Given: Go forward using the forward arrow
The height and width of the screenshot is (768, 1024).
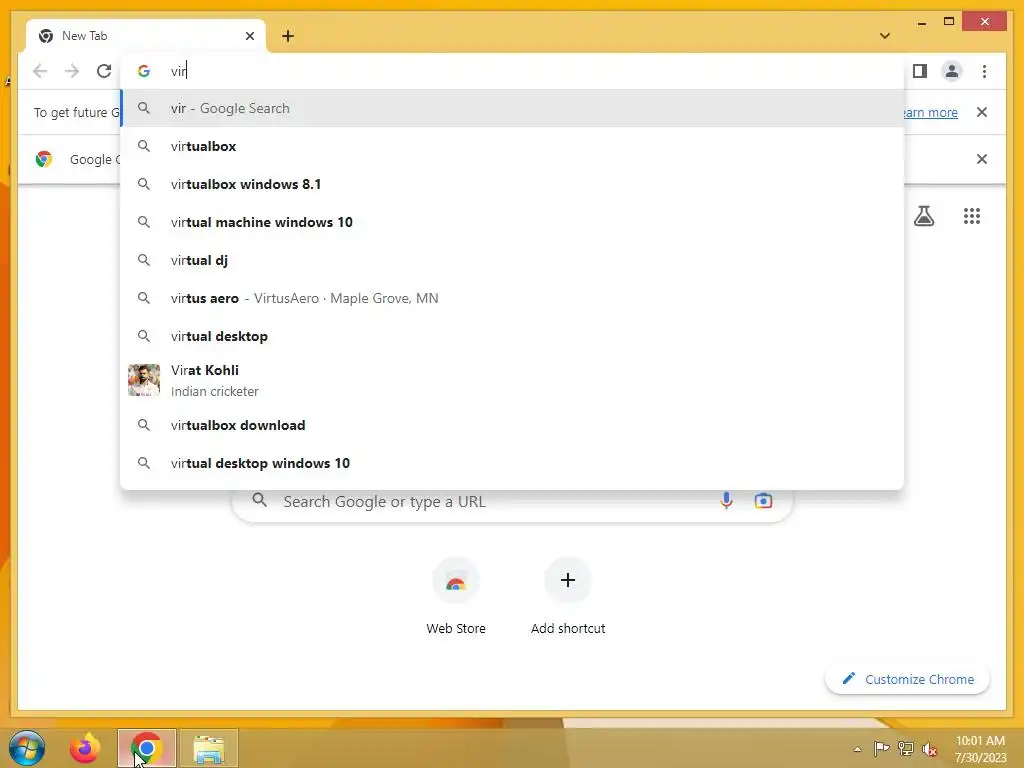Looking at the screenshot, I should [72, 71].
